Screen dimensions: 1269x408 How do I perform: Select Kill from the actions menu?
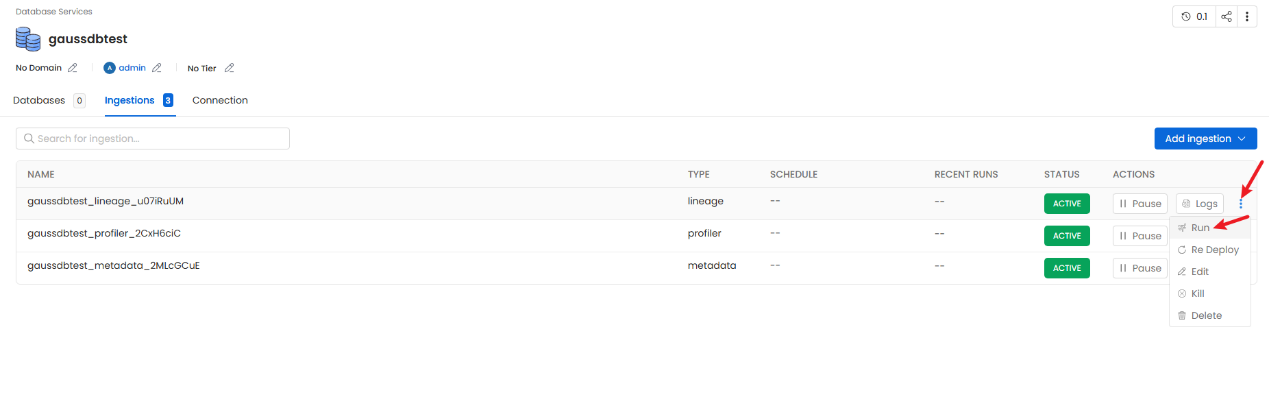[x=1197, y=294]
